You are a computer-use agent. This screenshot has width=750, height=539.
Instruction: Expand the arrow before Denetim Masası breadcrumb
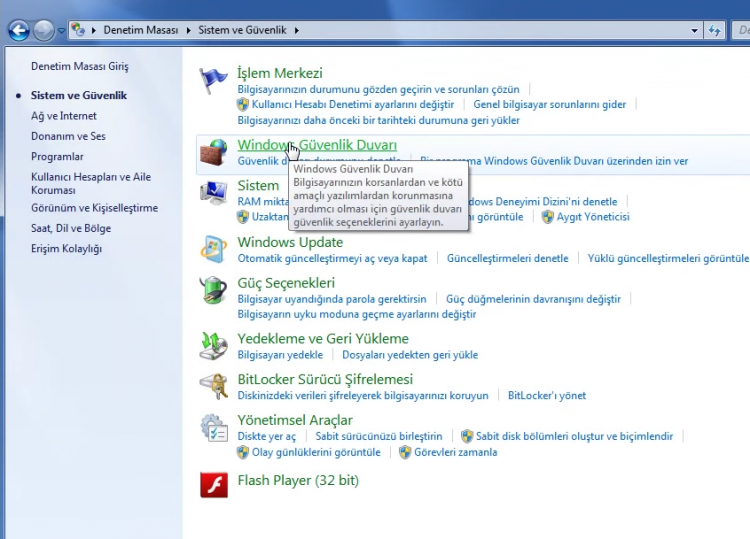click(x=94, y=30)
